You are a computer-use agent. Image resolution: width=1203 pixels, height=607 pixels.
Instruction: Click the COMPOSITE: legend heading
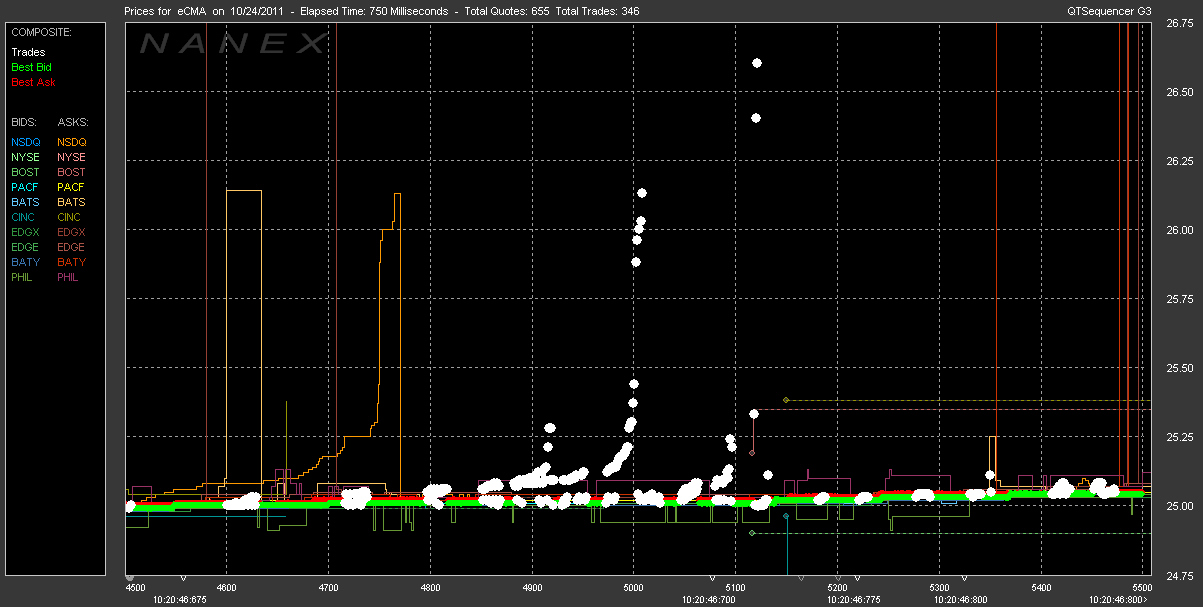[x=41, y=32]
